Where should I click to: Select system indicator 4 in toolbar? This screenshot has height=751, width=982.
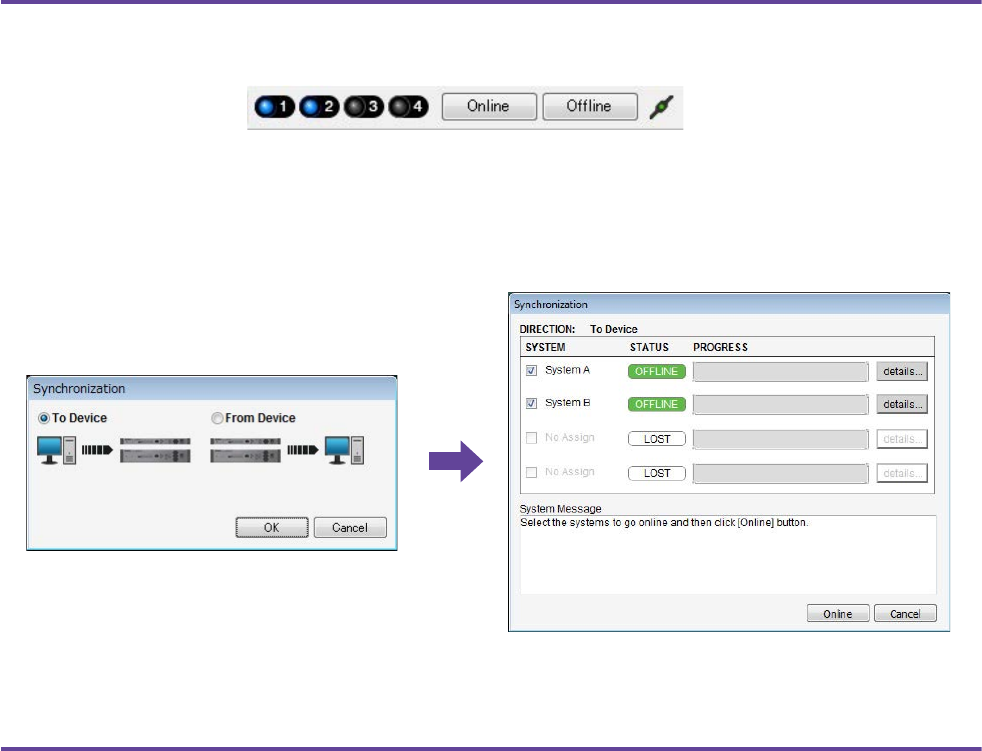click(x=408, y=106)
